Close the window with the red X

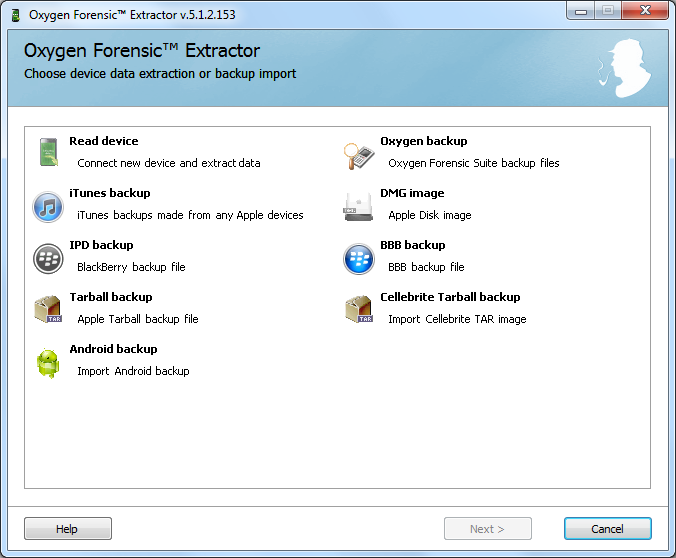coord(645,11)
